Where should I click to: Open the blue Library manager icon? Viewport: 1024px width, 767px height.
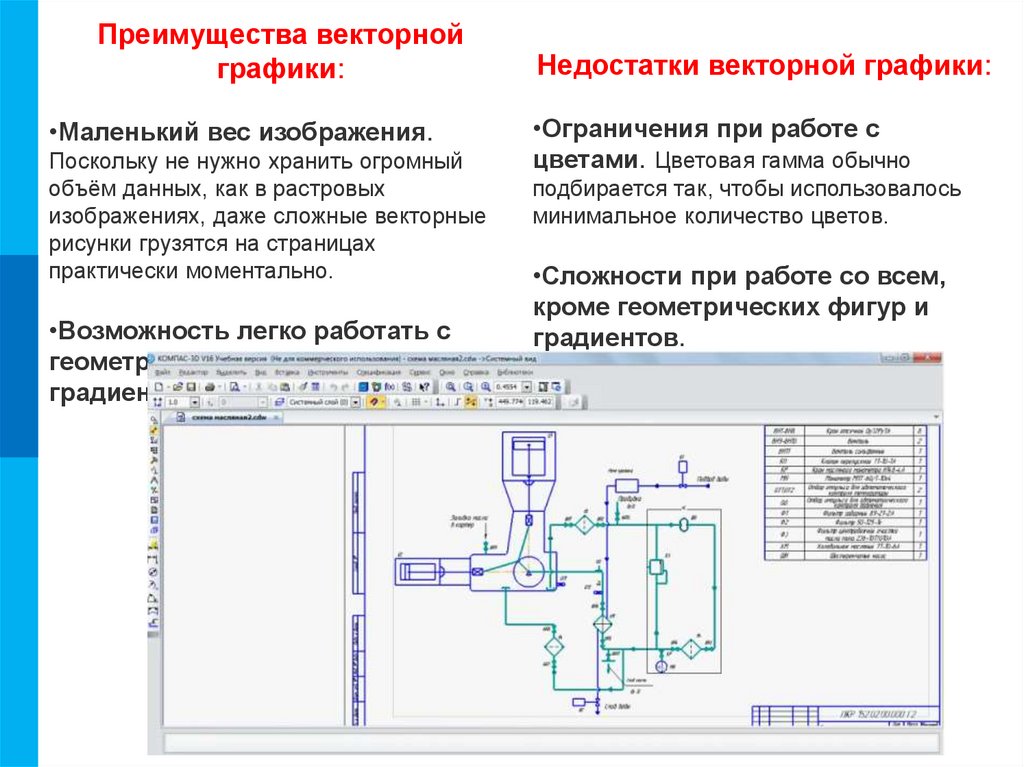[x=364, y=387]
